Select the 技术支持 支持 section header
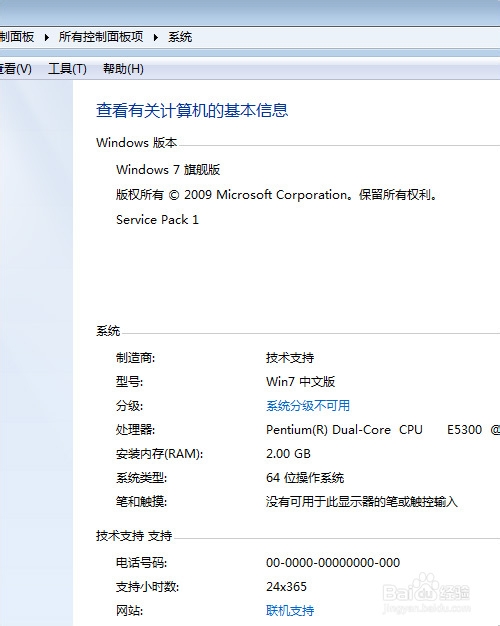This screenshot has height=626, width=500. [x=134, y=535]
